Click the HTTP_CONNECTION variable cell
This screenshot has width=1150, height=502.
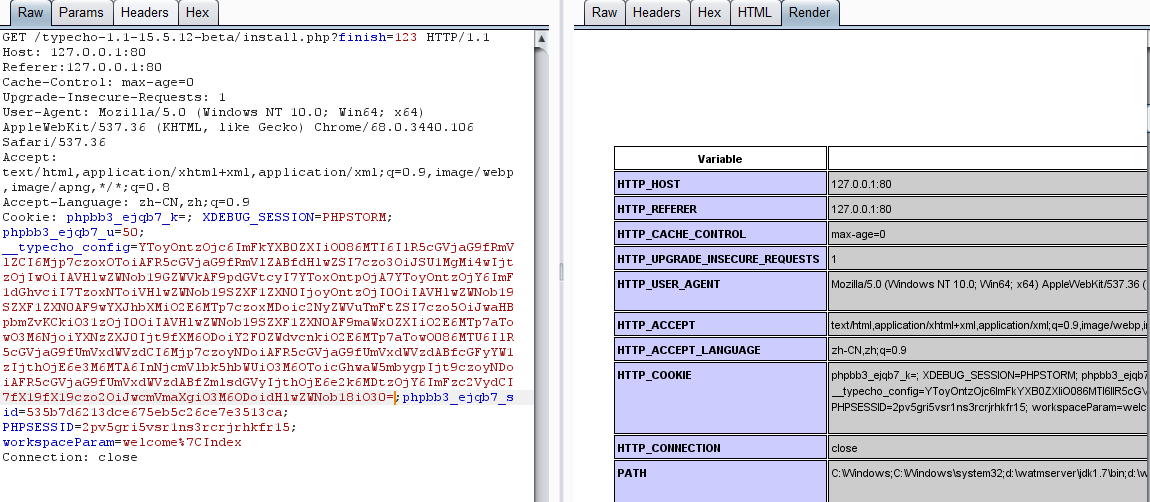pos(719,448)
